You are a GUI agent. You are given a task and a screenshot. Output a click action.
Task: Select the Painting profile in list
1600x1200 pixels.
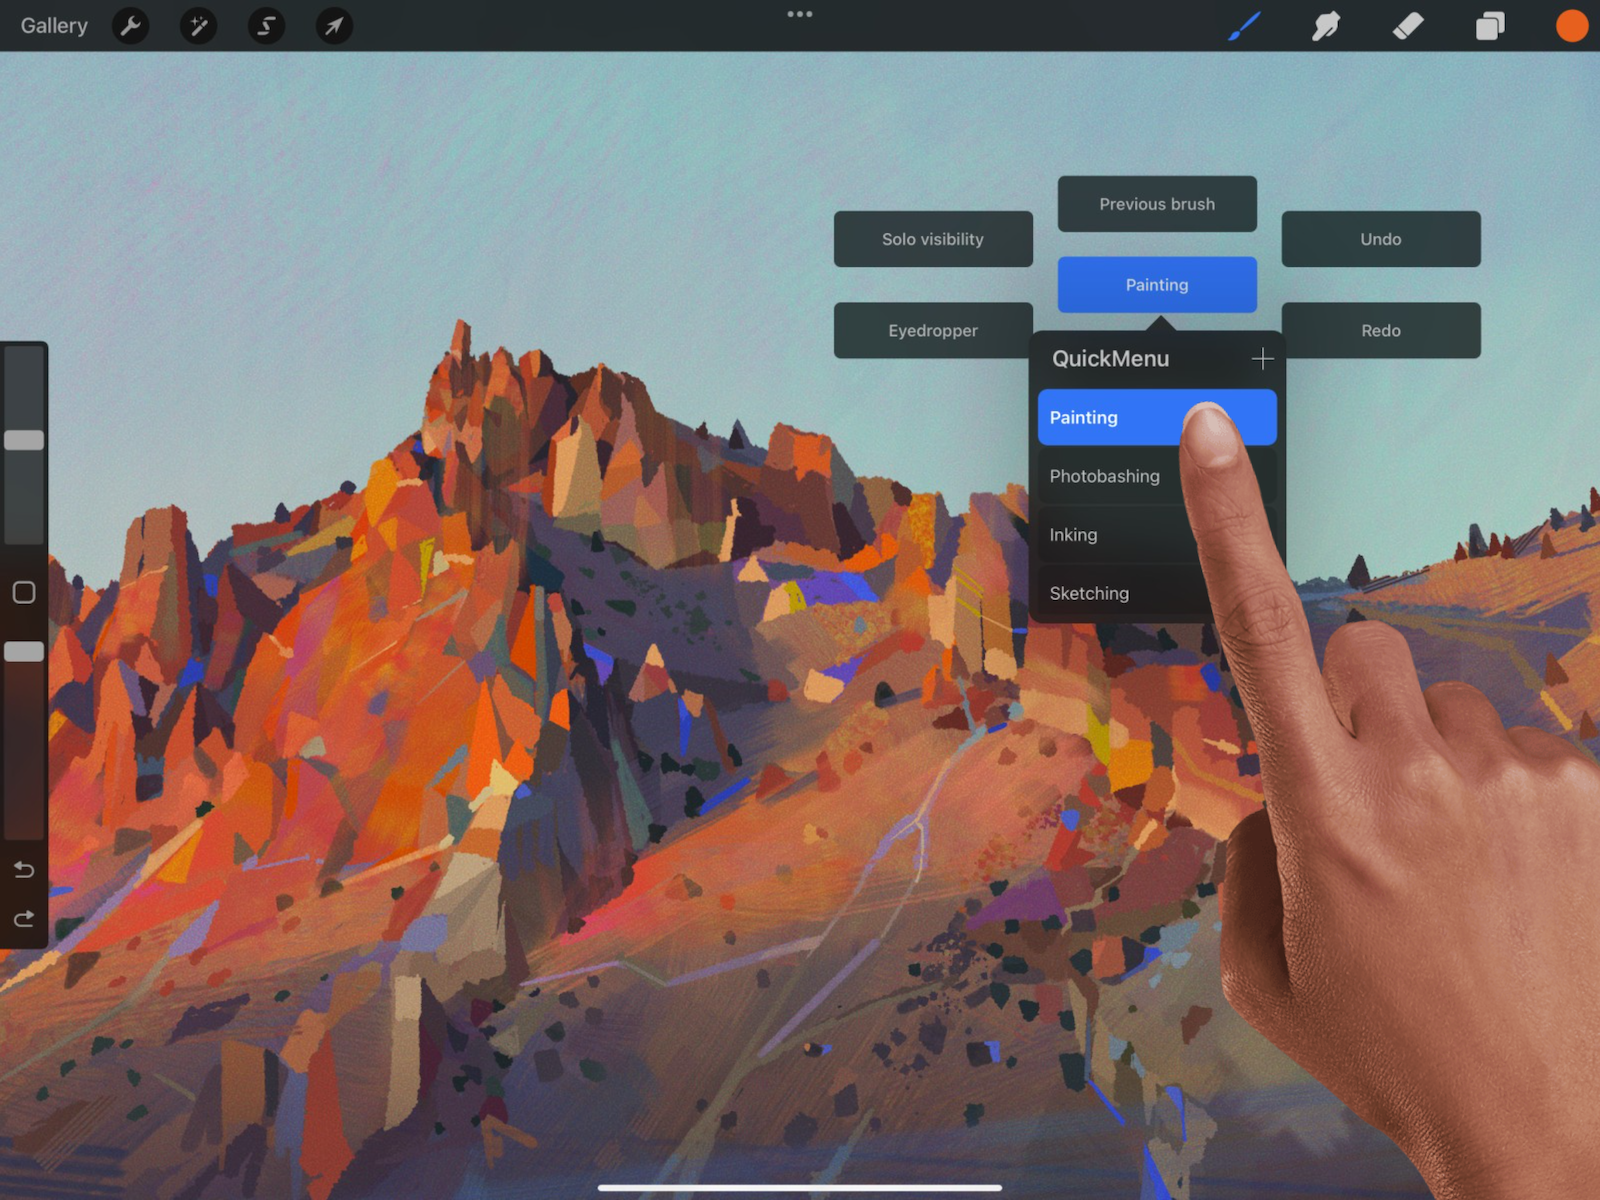[x=1157, y=417]
